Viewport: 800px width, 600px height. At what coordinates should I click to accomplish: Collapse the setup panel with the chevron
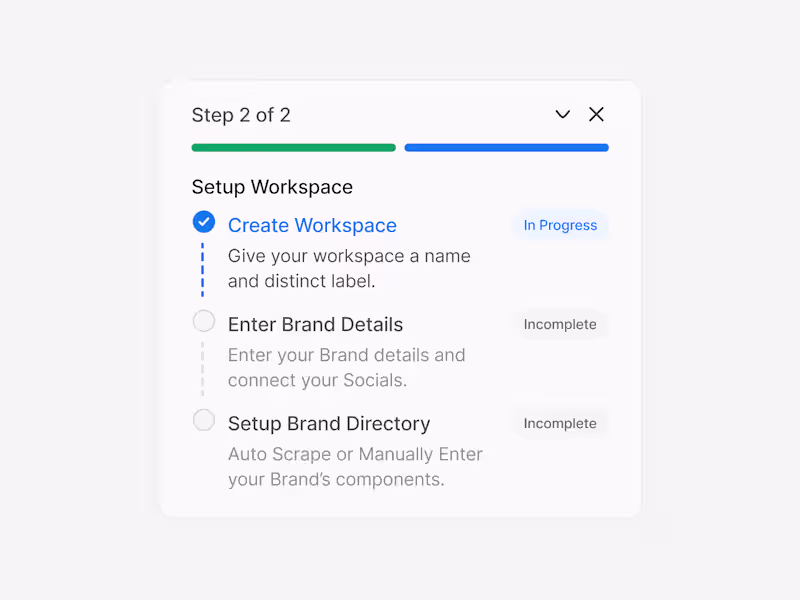(x=563, y=115)
